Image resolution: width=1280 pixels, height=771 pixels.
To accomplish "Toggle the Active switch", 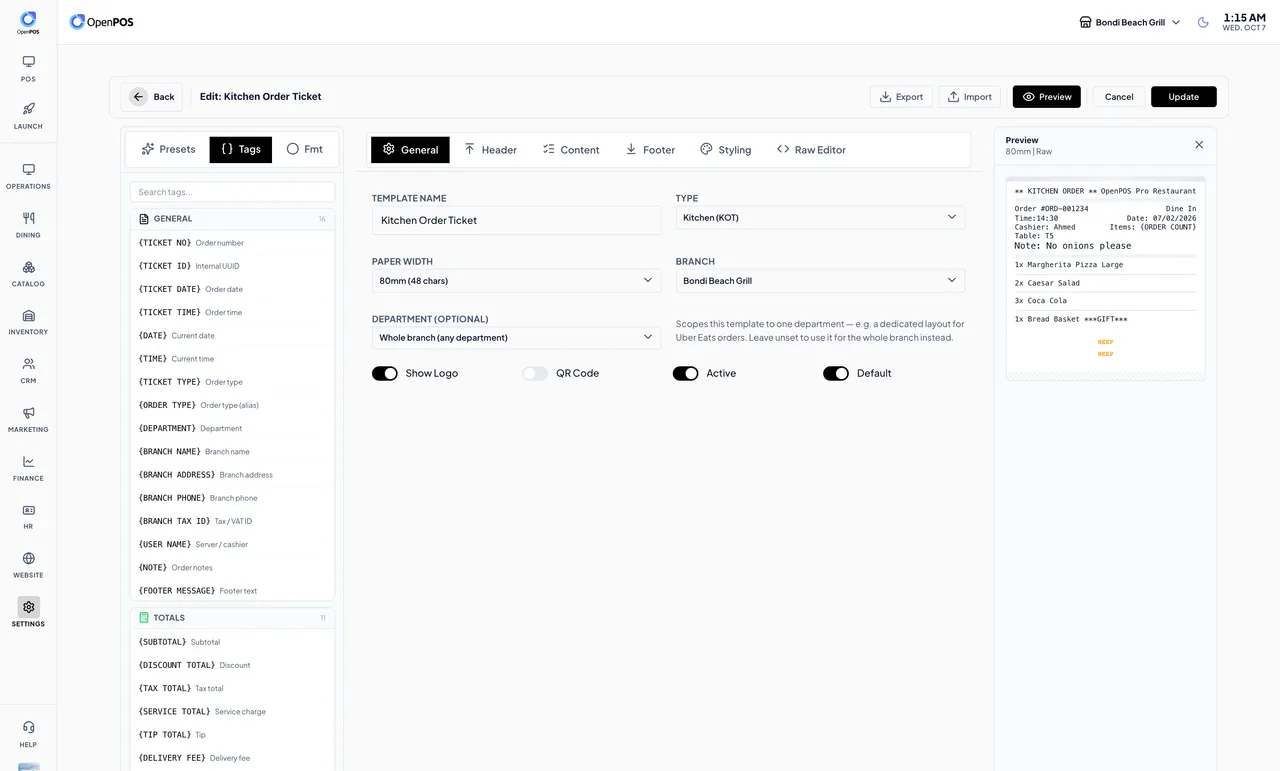I will pos(685,373).
